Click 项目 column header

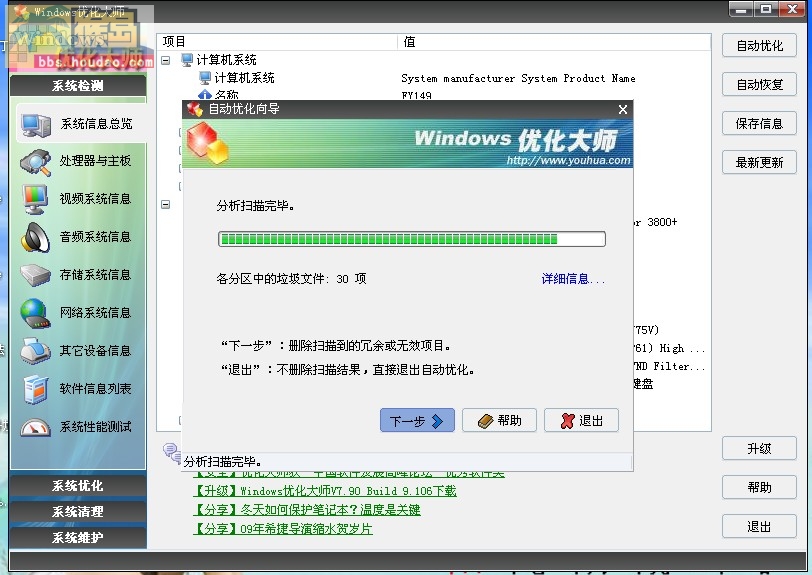[x=277, y=41]
